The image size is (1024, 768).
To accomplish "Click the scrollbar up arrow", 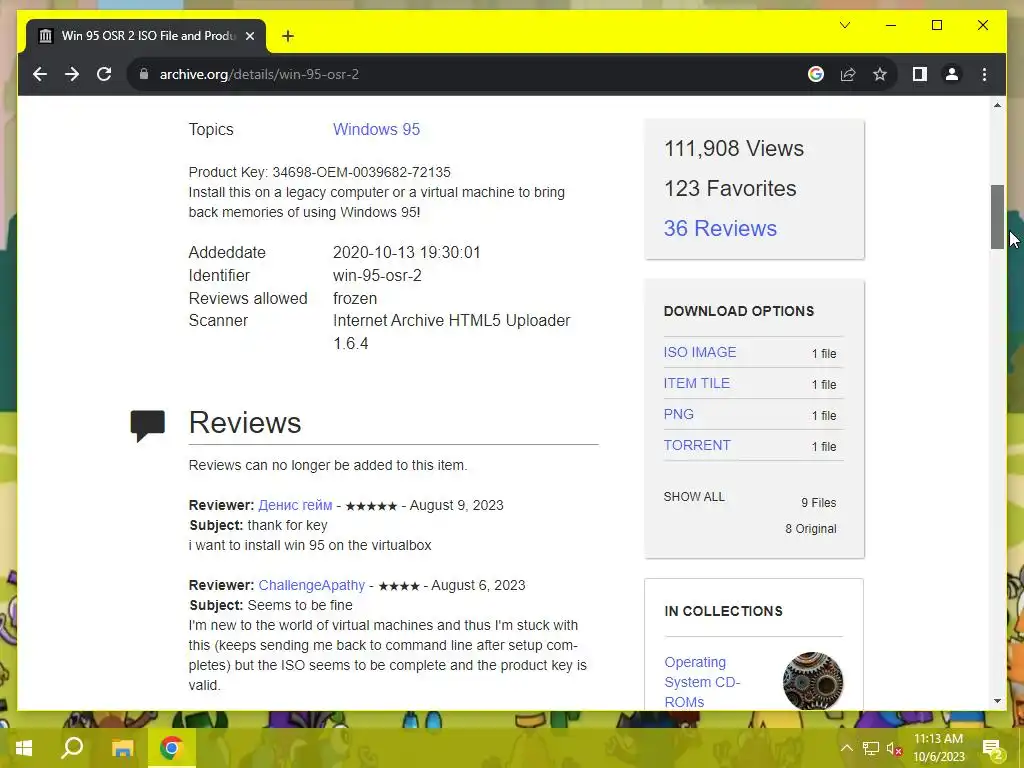I will [x=997, y=105].
